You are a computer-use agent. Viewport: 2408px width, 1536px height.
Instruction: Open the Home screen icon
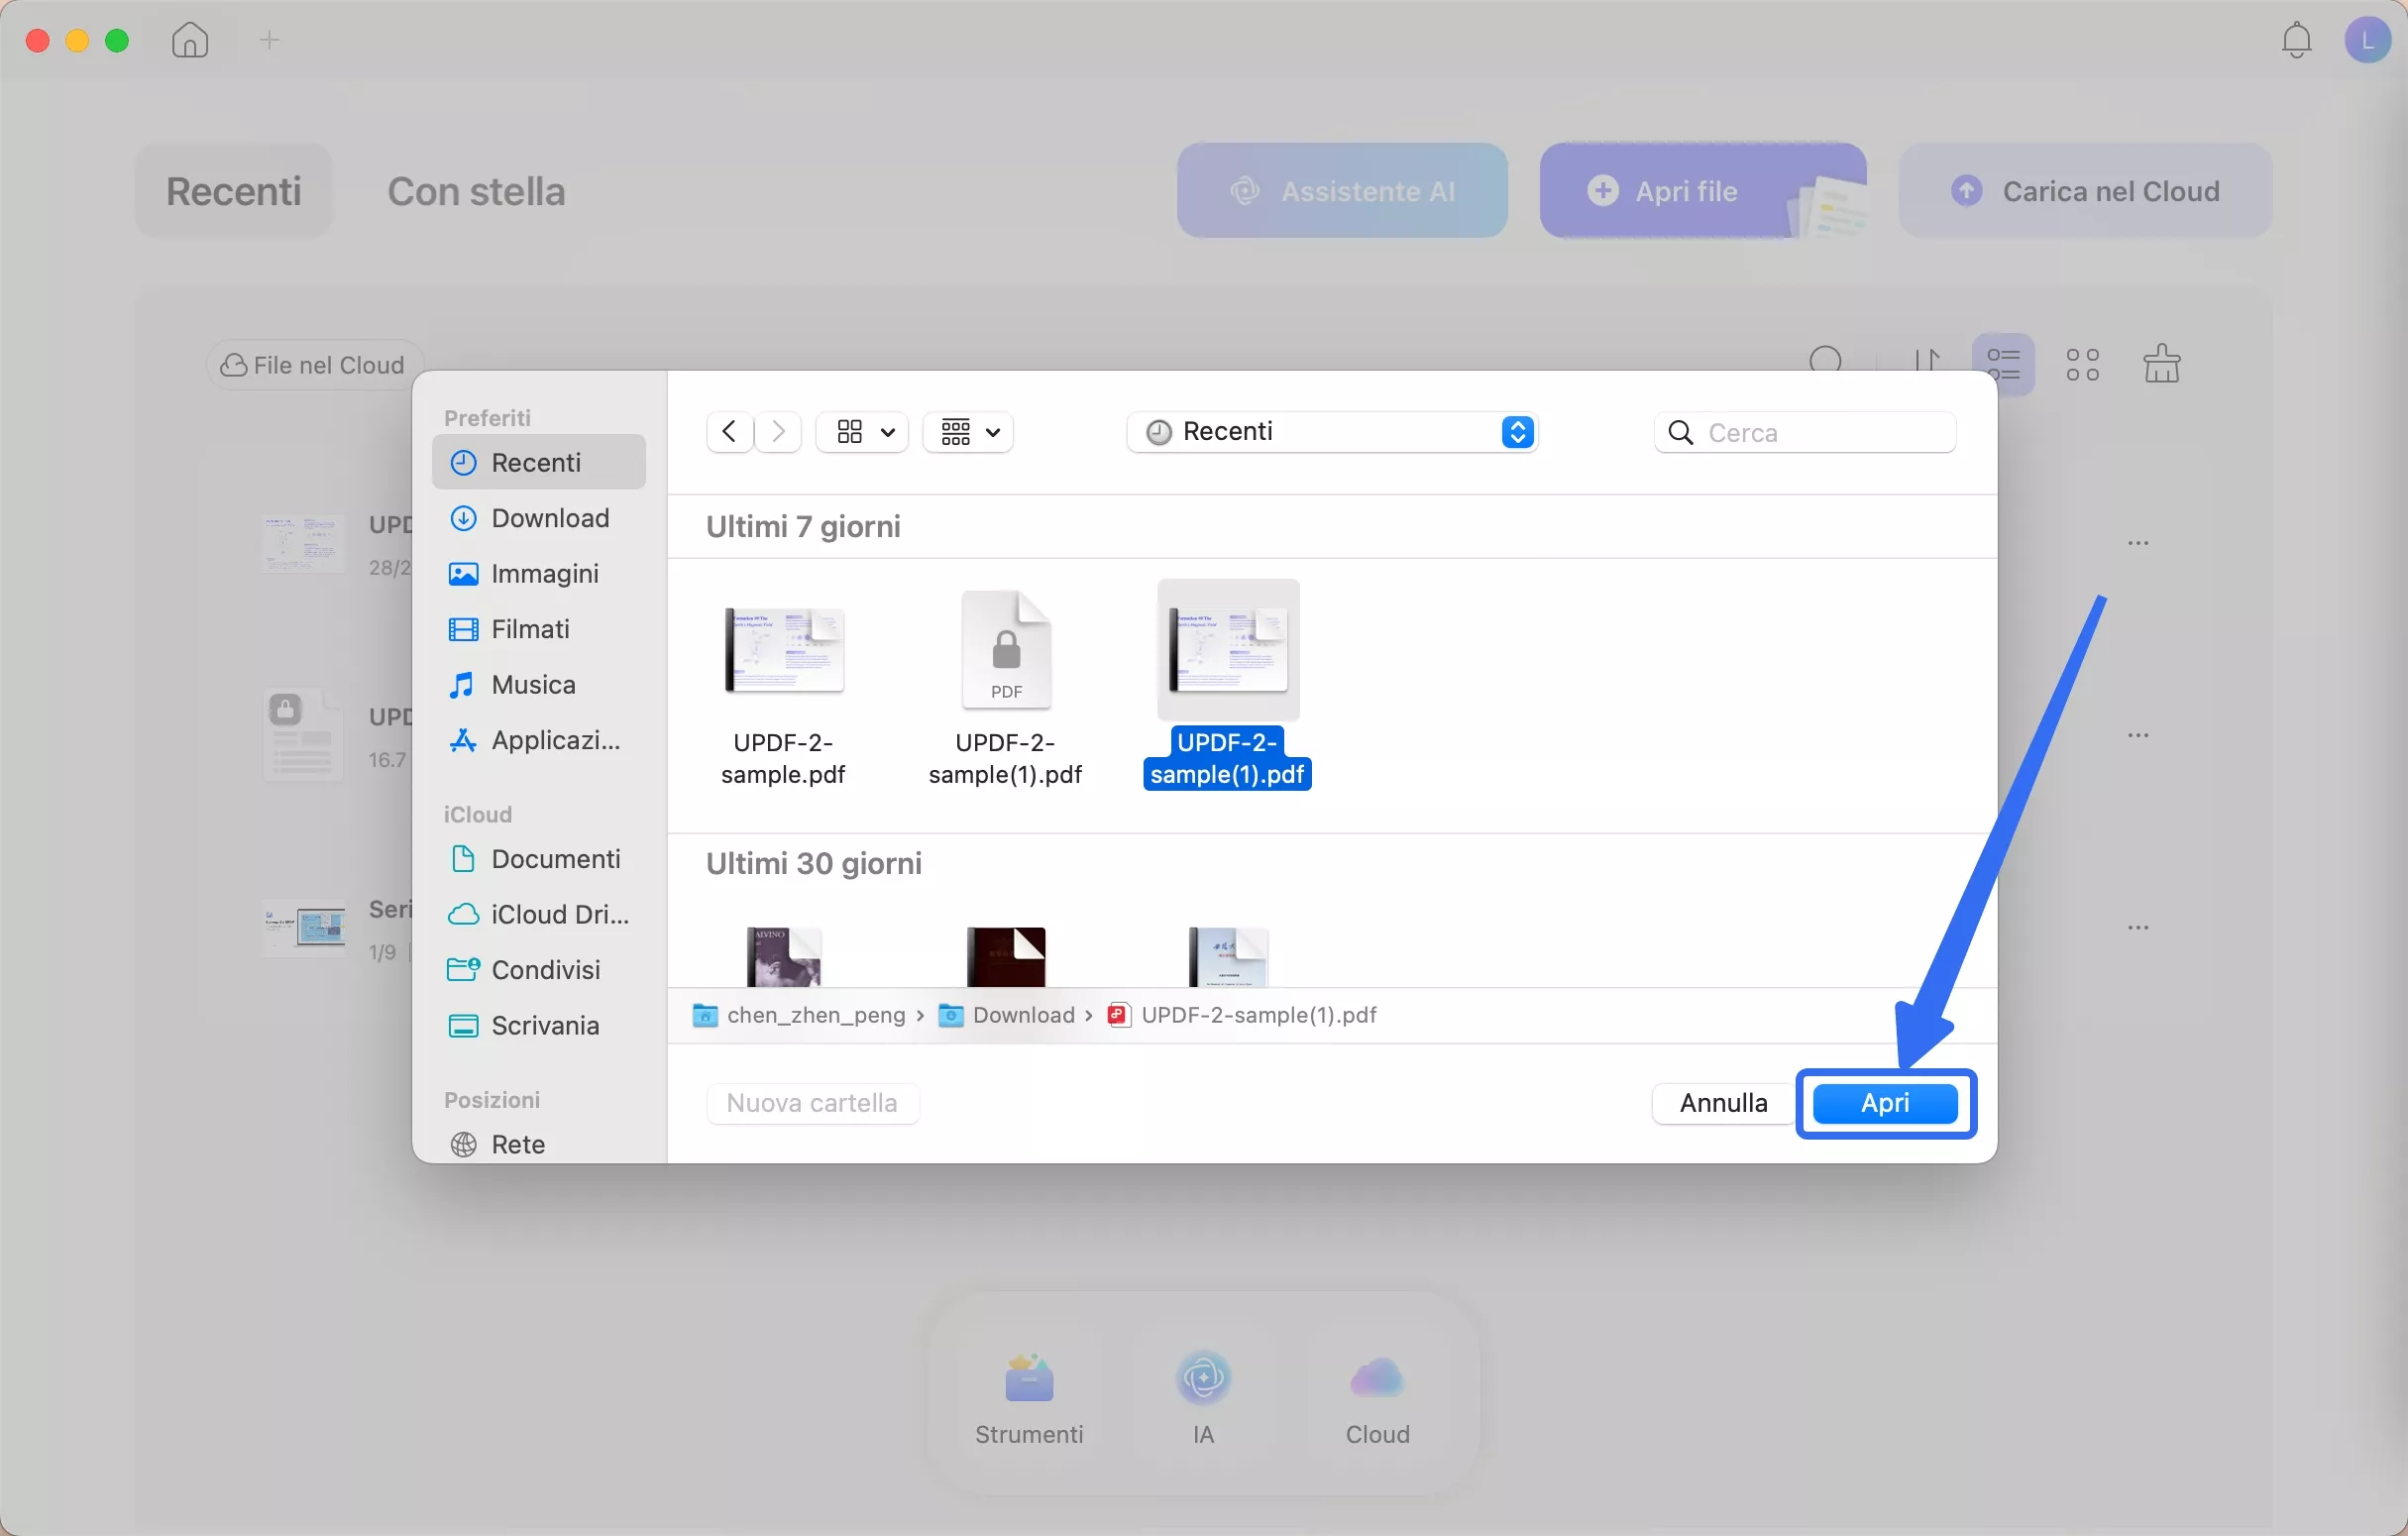coord(189,40)
